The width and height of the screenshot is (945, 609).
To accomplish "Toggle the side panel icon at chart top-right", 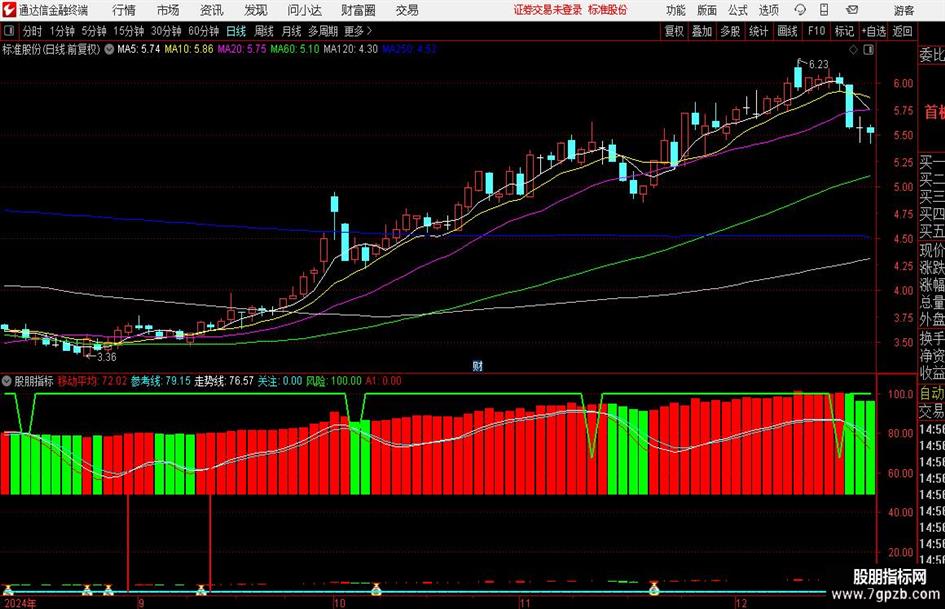I will tap(868, 50).
